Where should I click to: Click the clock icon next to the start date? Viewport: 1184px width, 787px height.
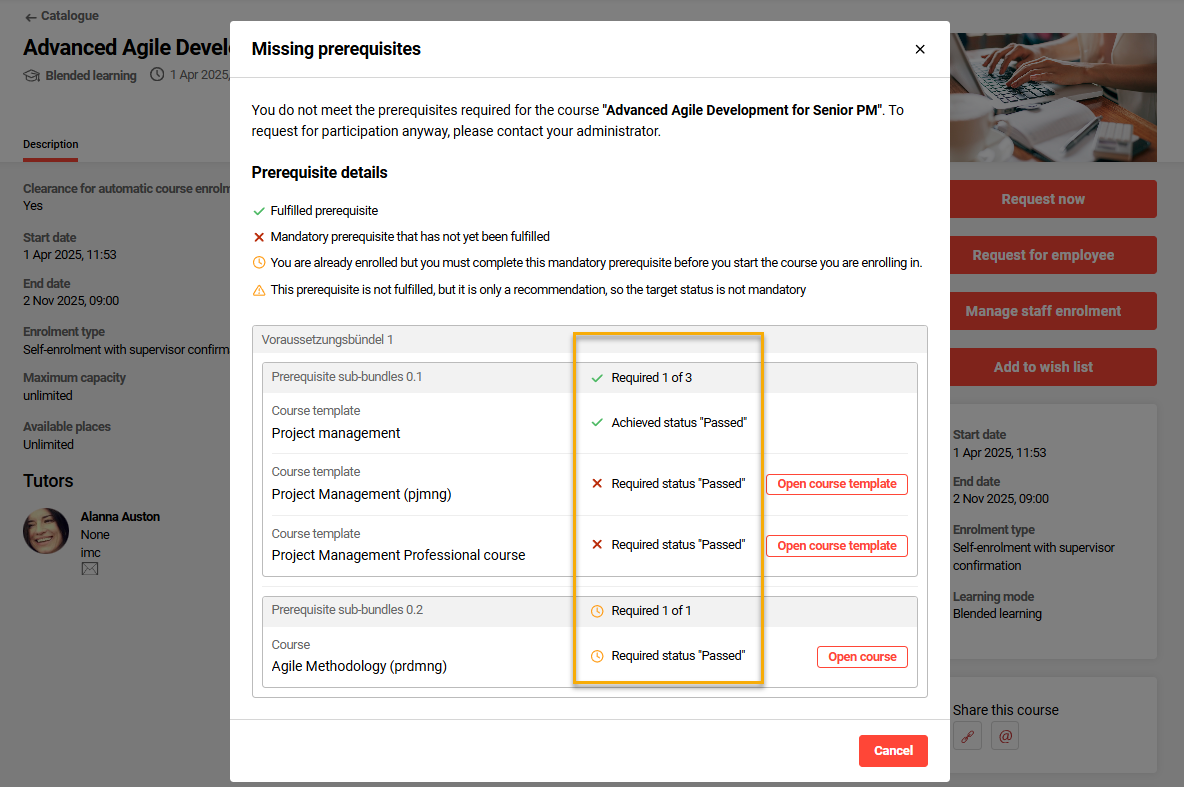(158, 75)
